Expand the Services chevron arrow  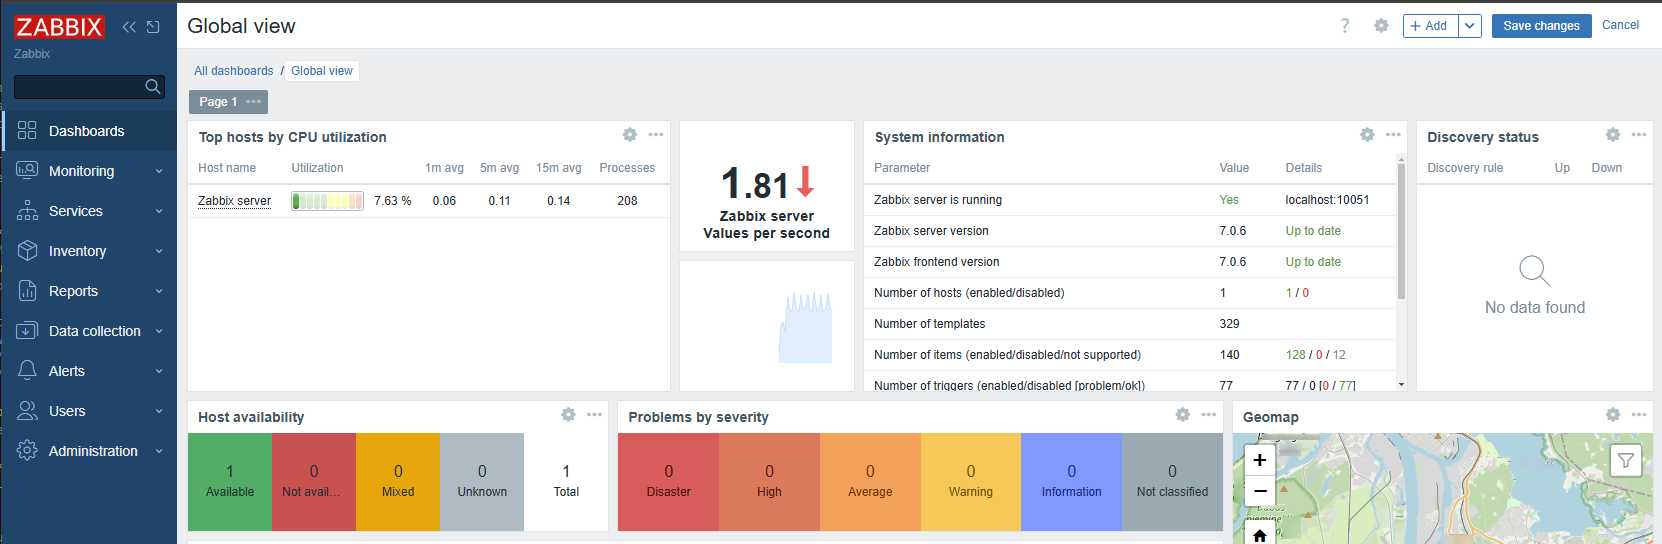click(159, 211)
